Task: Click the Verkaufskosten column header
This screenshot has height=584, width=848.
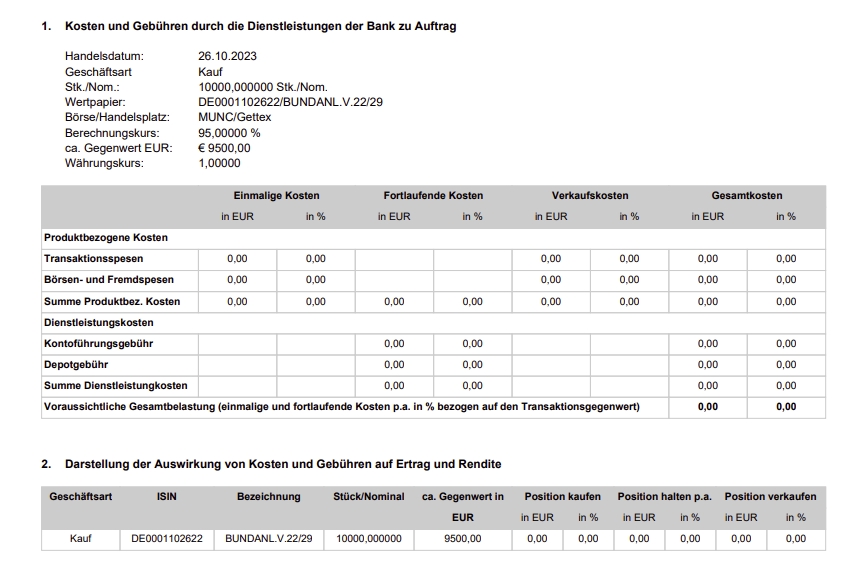Action: (x=590, y=196)
